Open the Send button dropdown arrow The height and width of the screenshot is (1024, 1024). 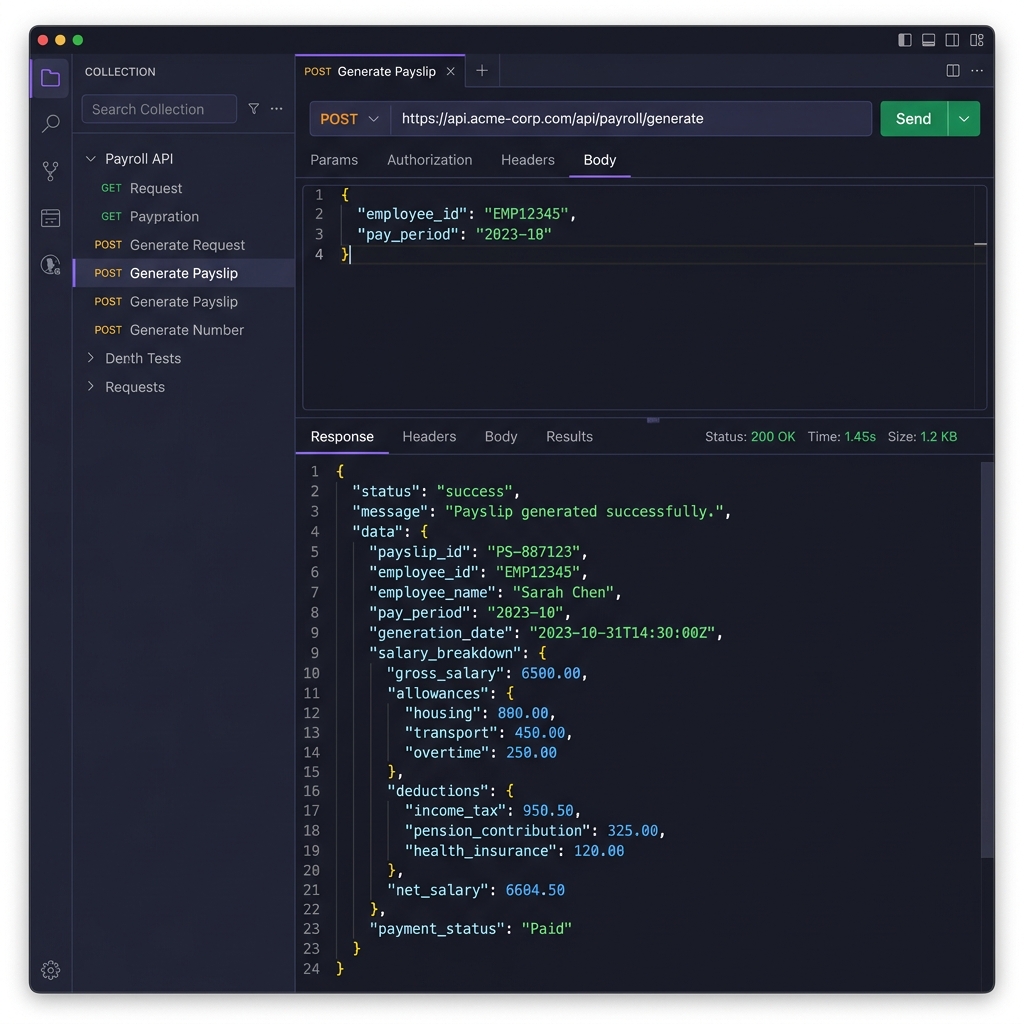(964, 119)
